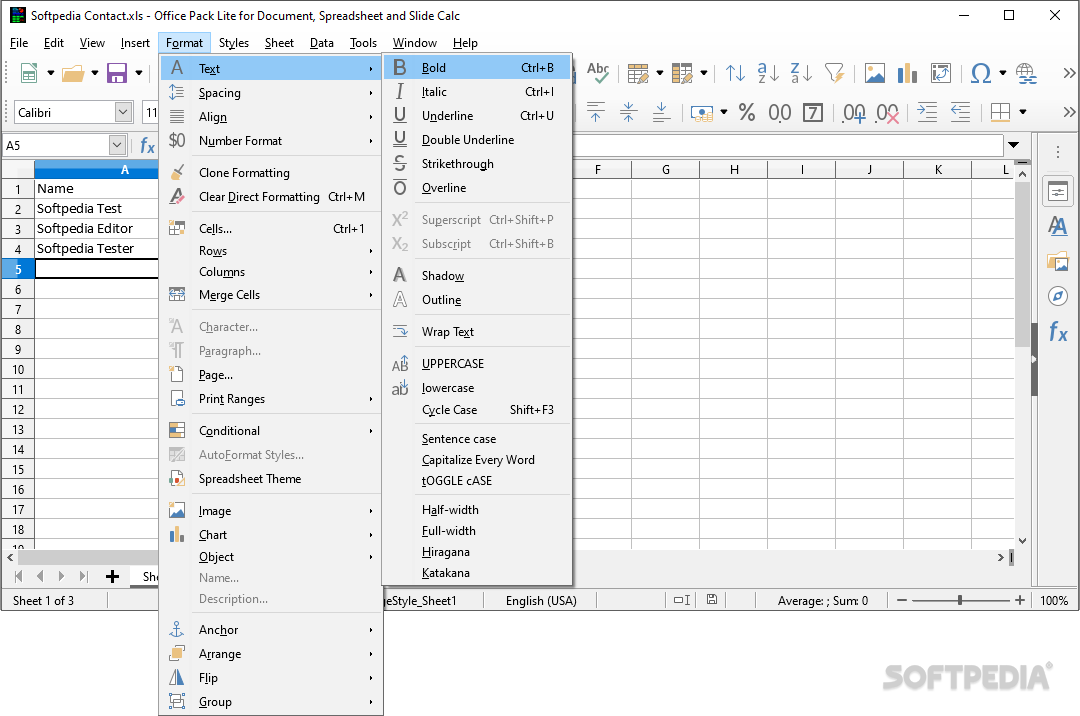Choose Clear Direct Formatting menu entry
Screen dimensions: 1080x716
[x=271, y=196]
